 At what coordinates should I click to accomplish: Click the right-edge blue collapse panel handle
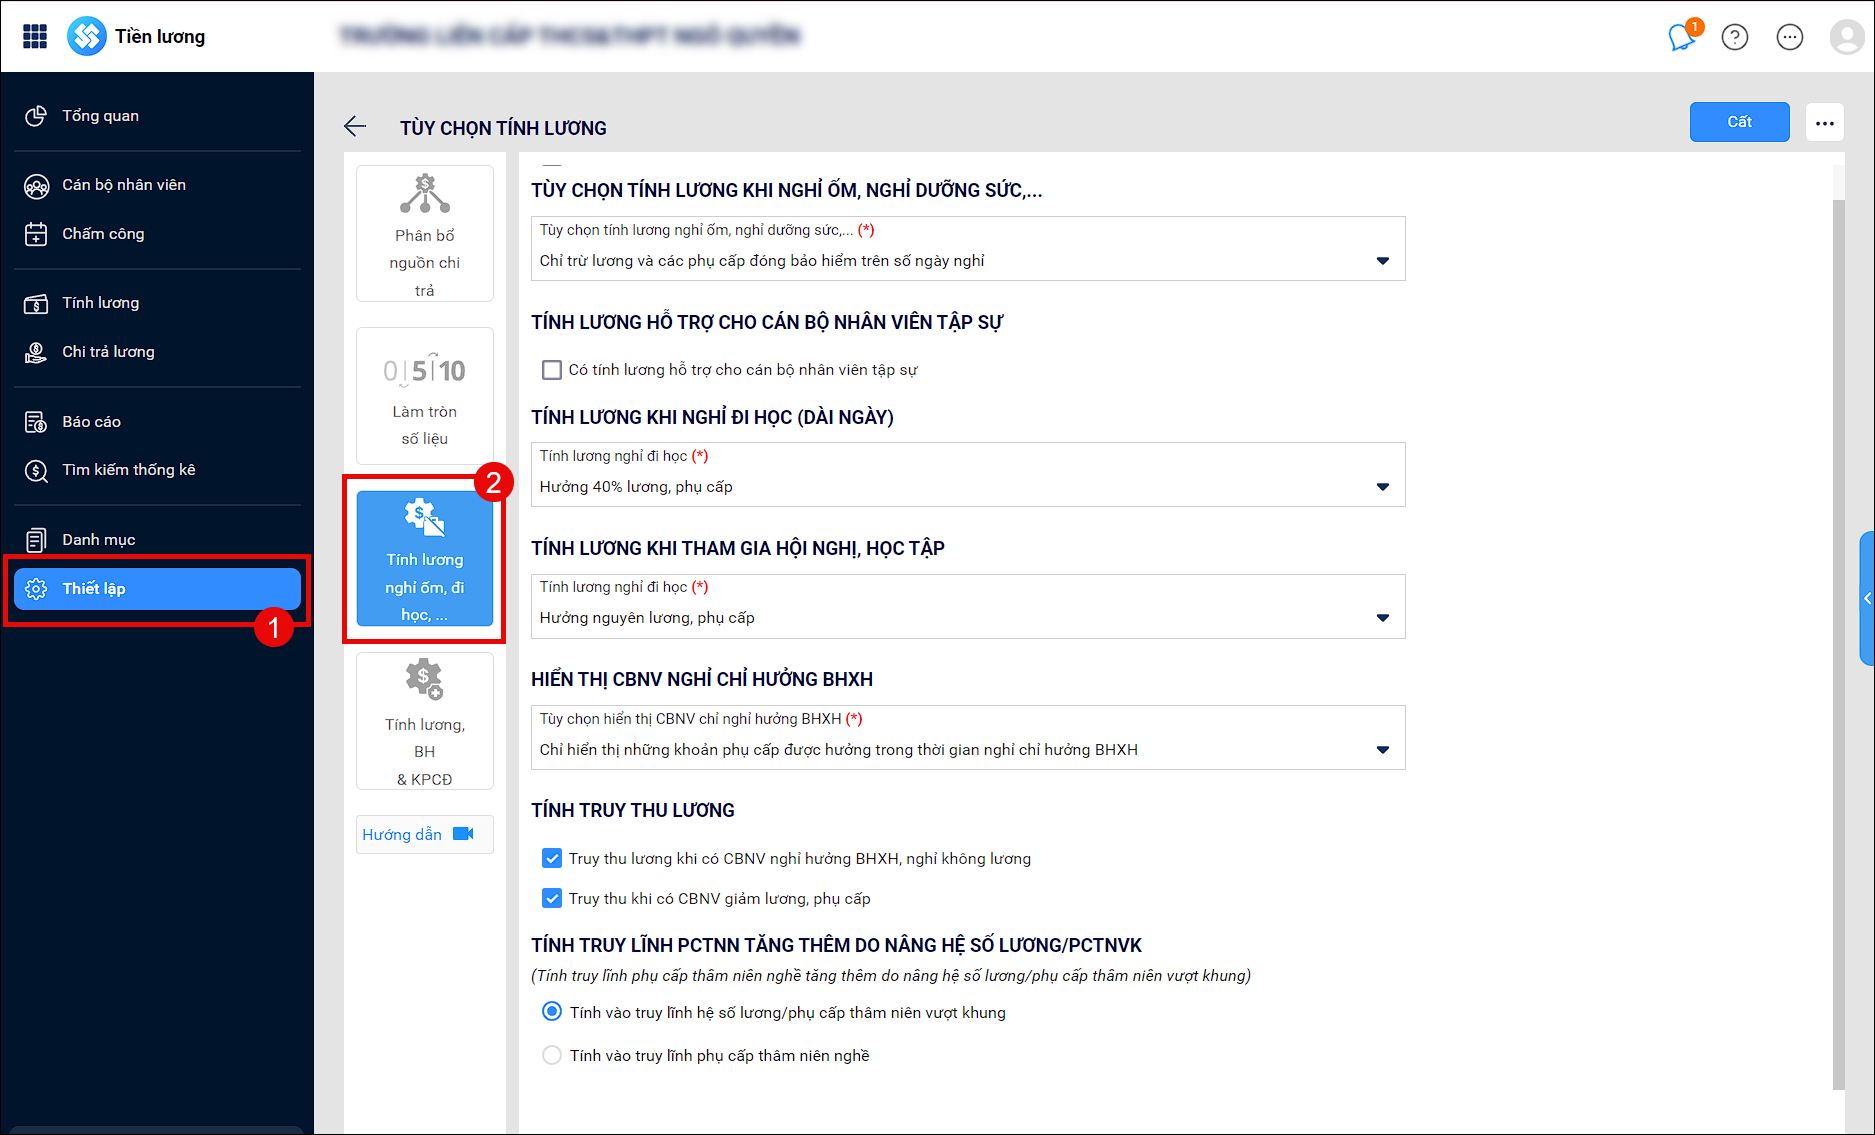point(1867,598)
